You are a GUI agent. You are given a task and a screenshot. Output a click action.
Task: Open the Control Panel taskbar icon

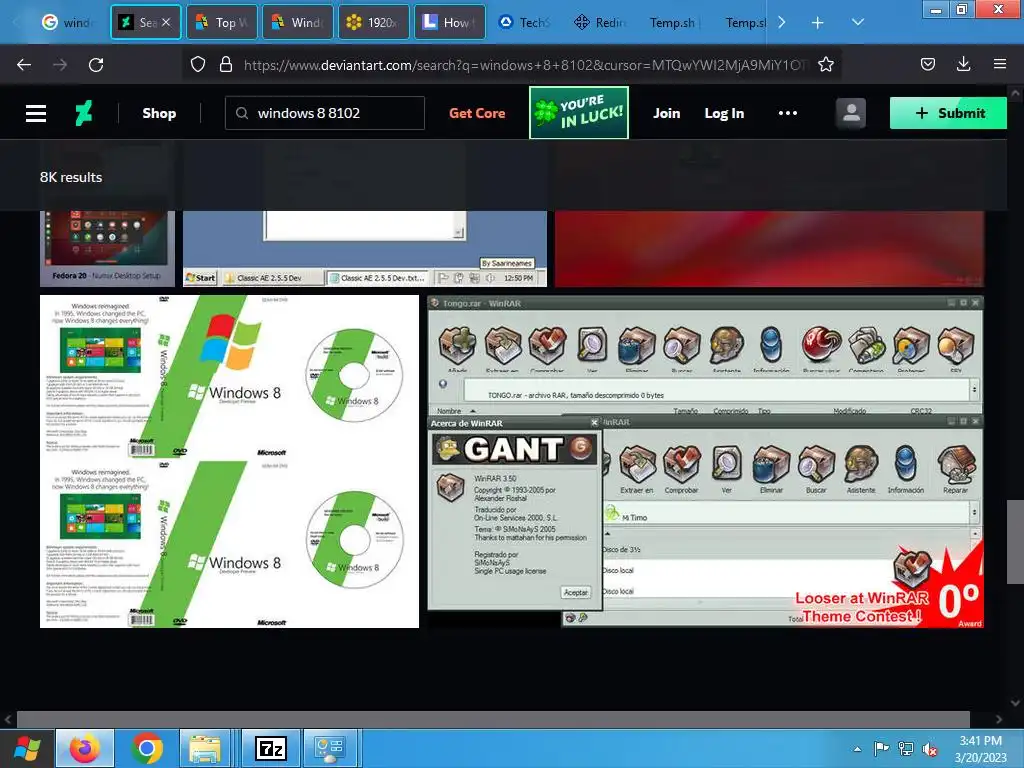tap(330, 748)
